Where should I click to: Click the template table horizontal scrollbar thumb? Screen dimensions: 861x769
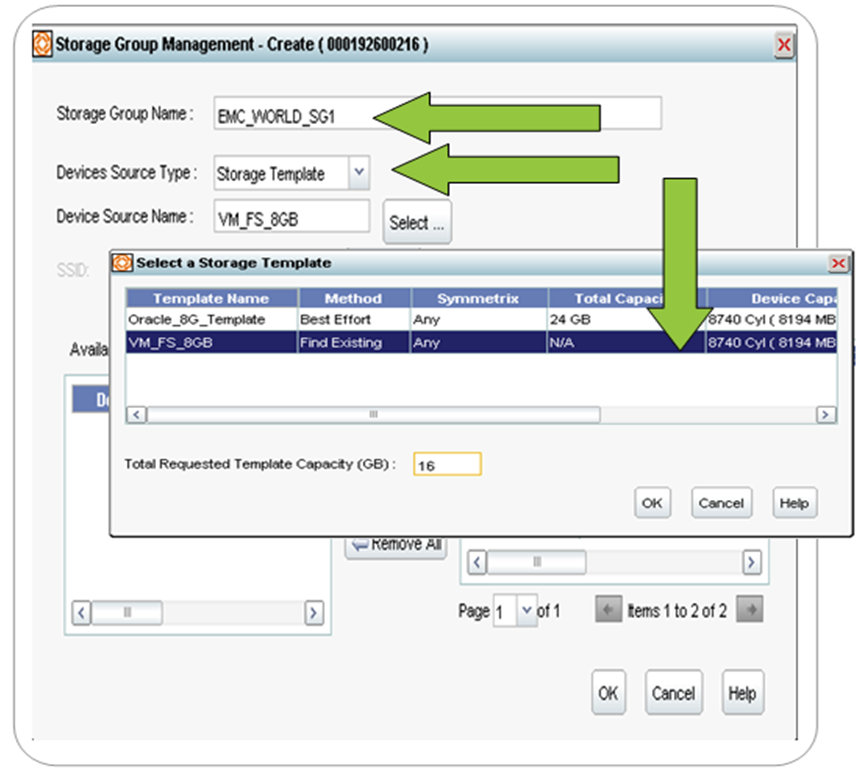tap(373, 415)
